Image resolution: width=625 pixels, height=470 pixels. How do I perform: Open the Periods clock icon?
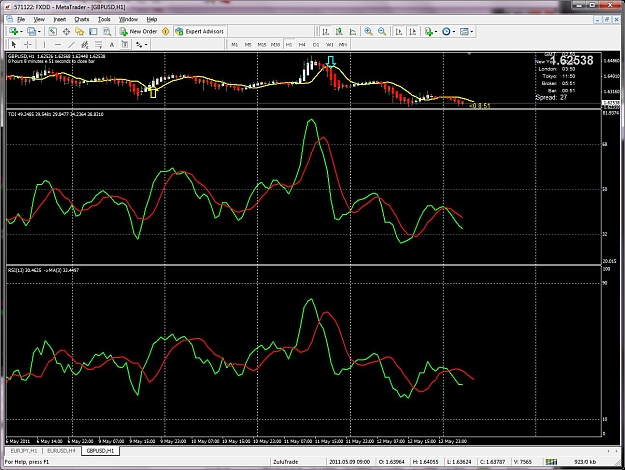pyautogui.click(x=446, y=31)
